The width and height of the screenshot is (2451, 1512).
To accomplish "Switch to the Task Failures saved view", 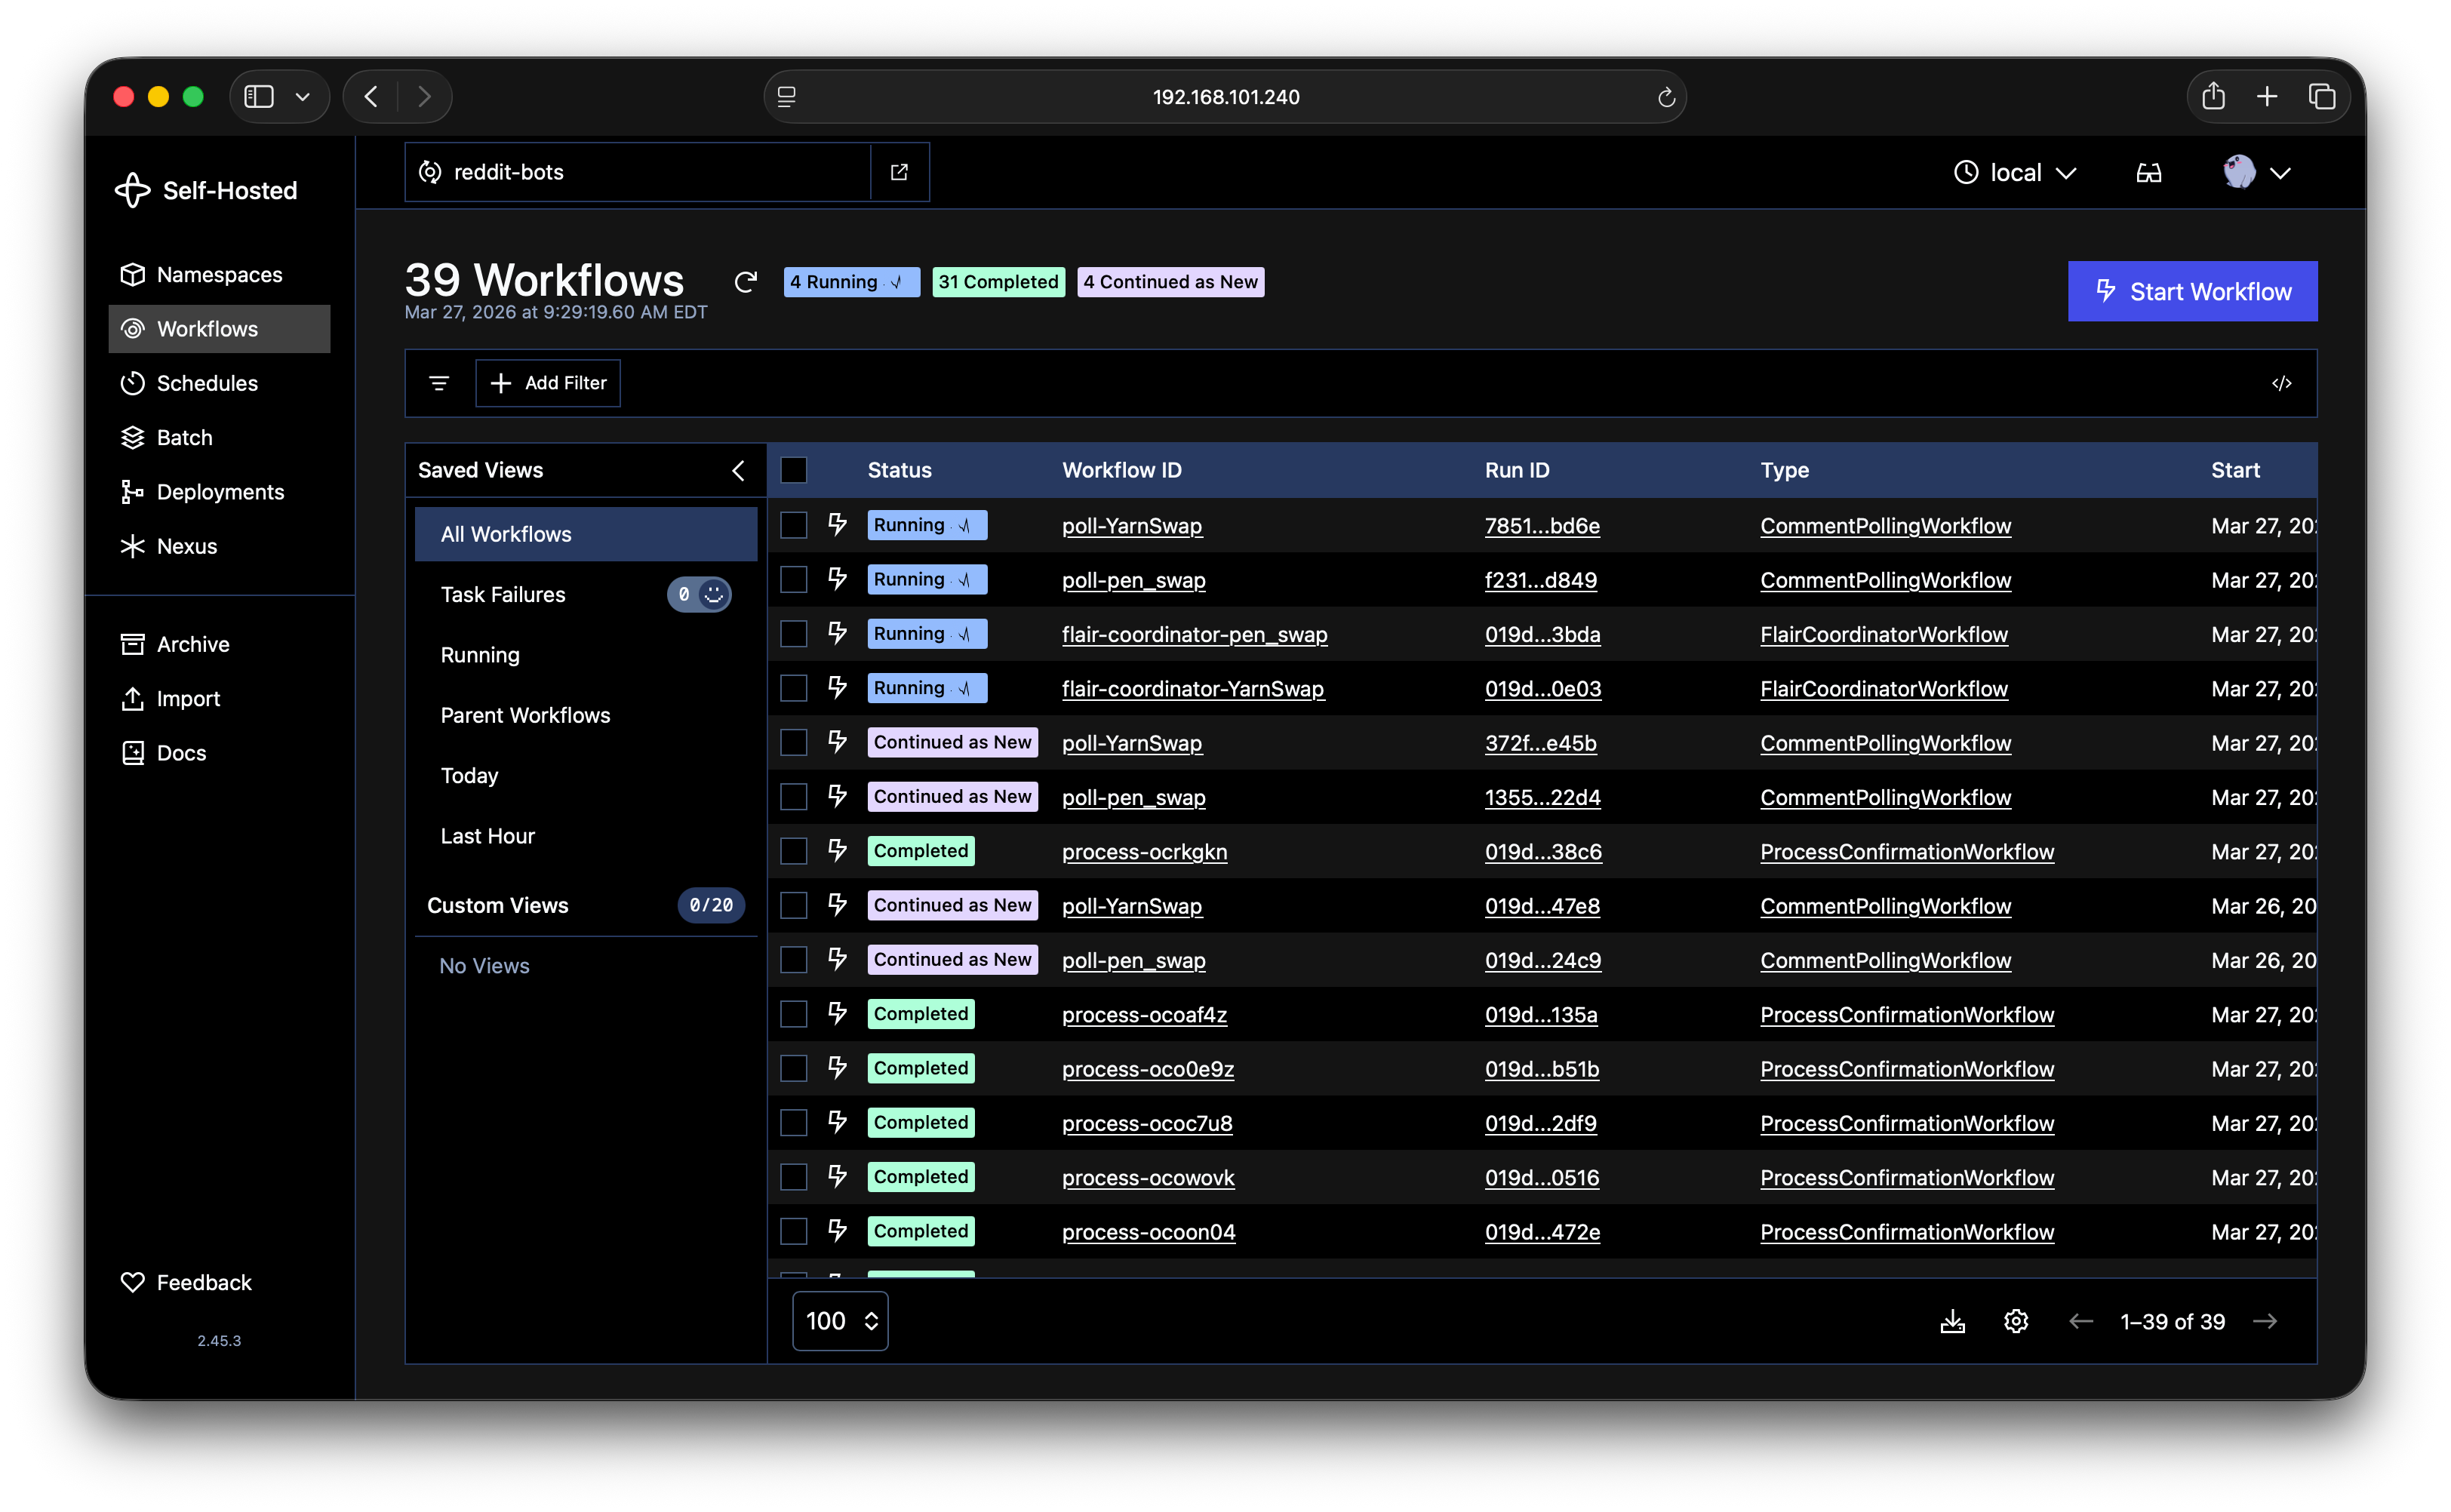I will pos(503,594).
